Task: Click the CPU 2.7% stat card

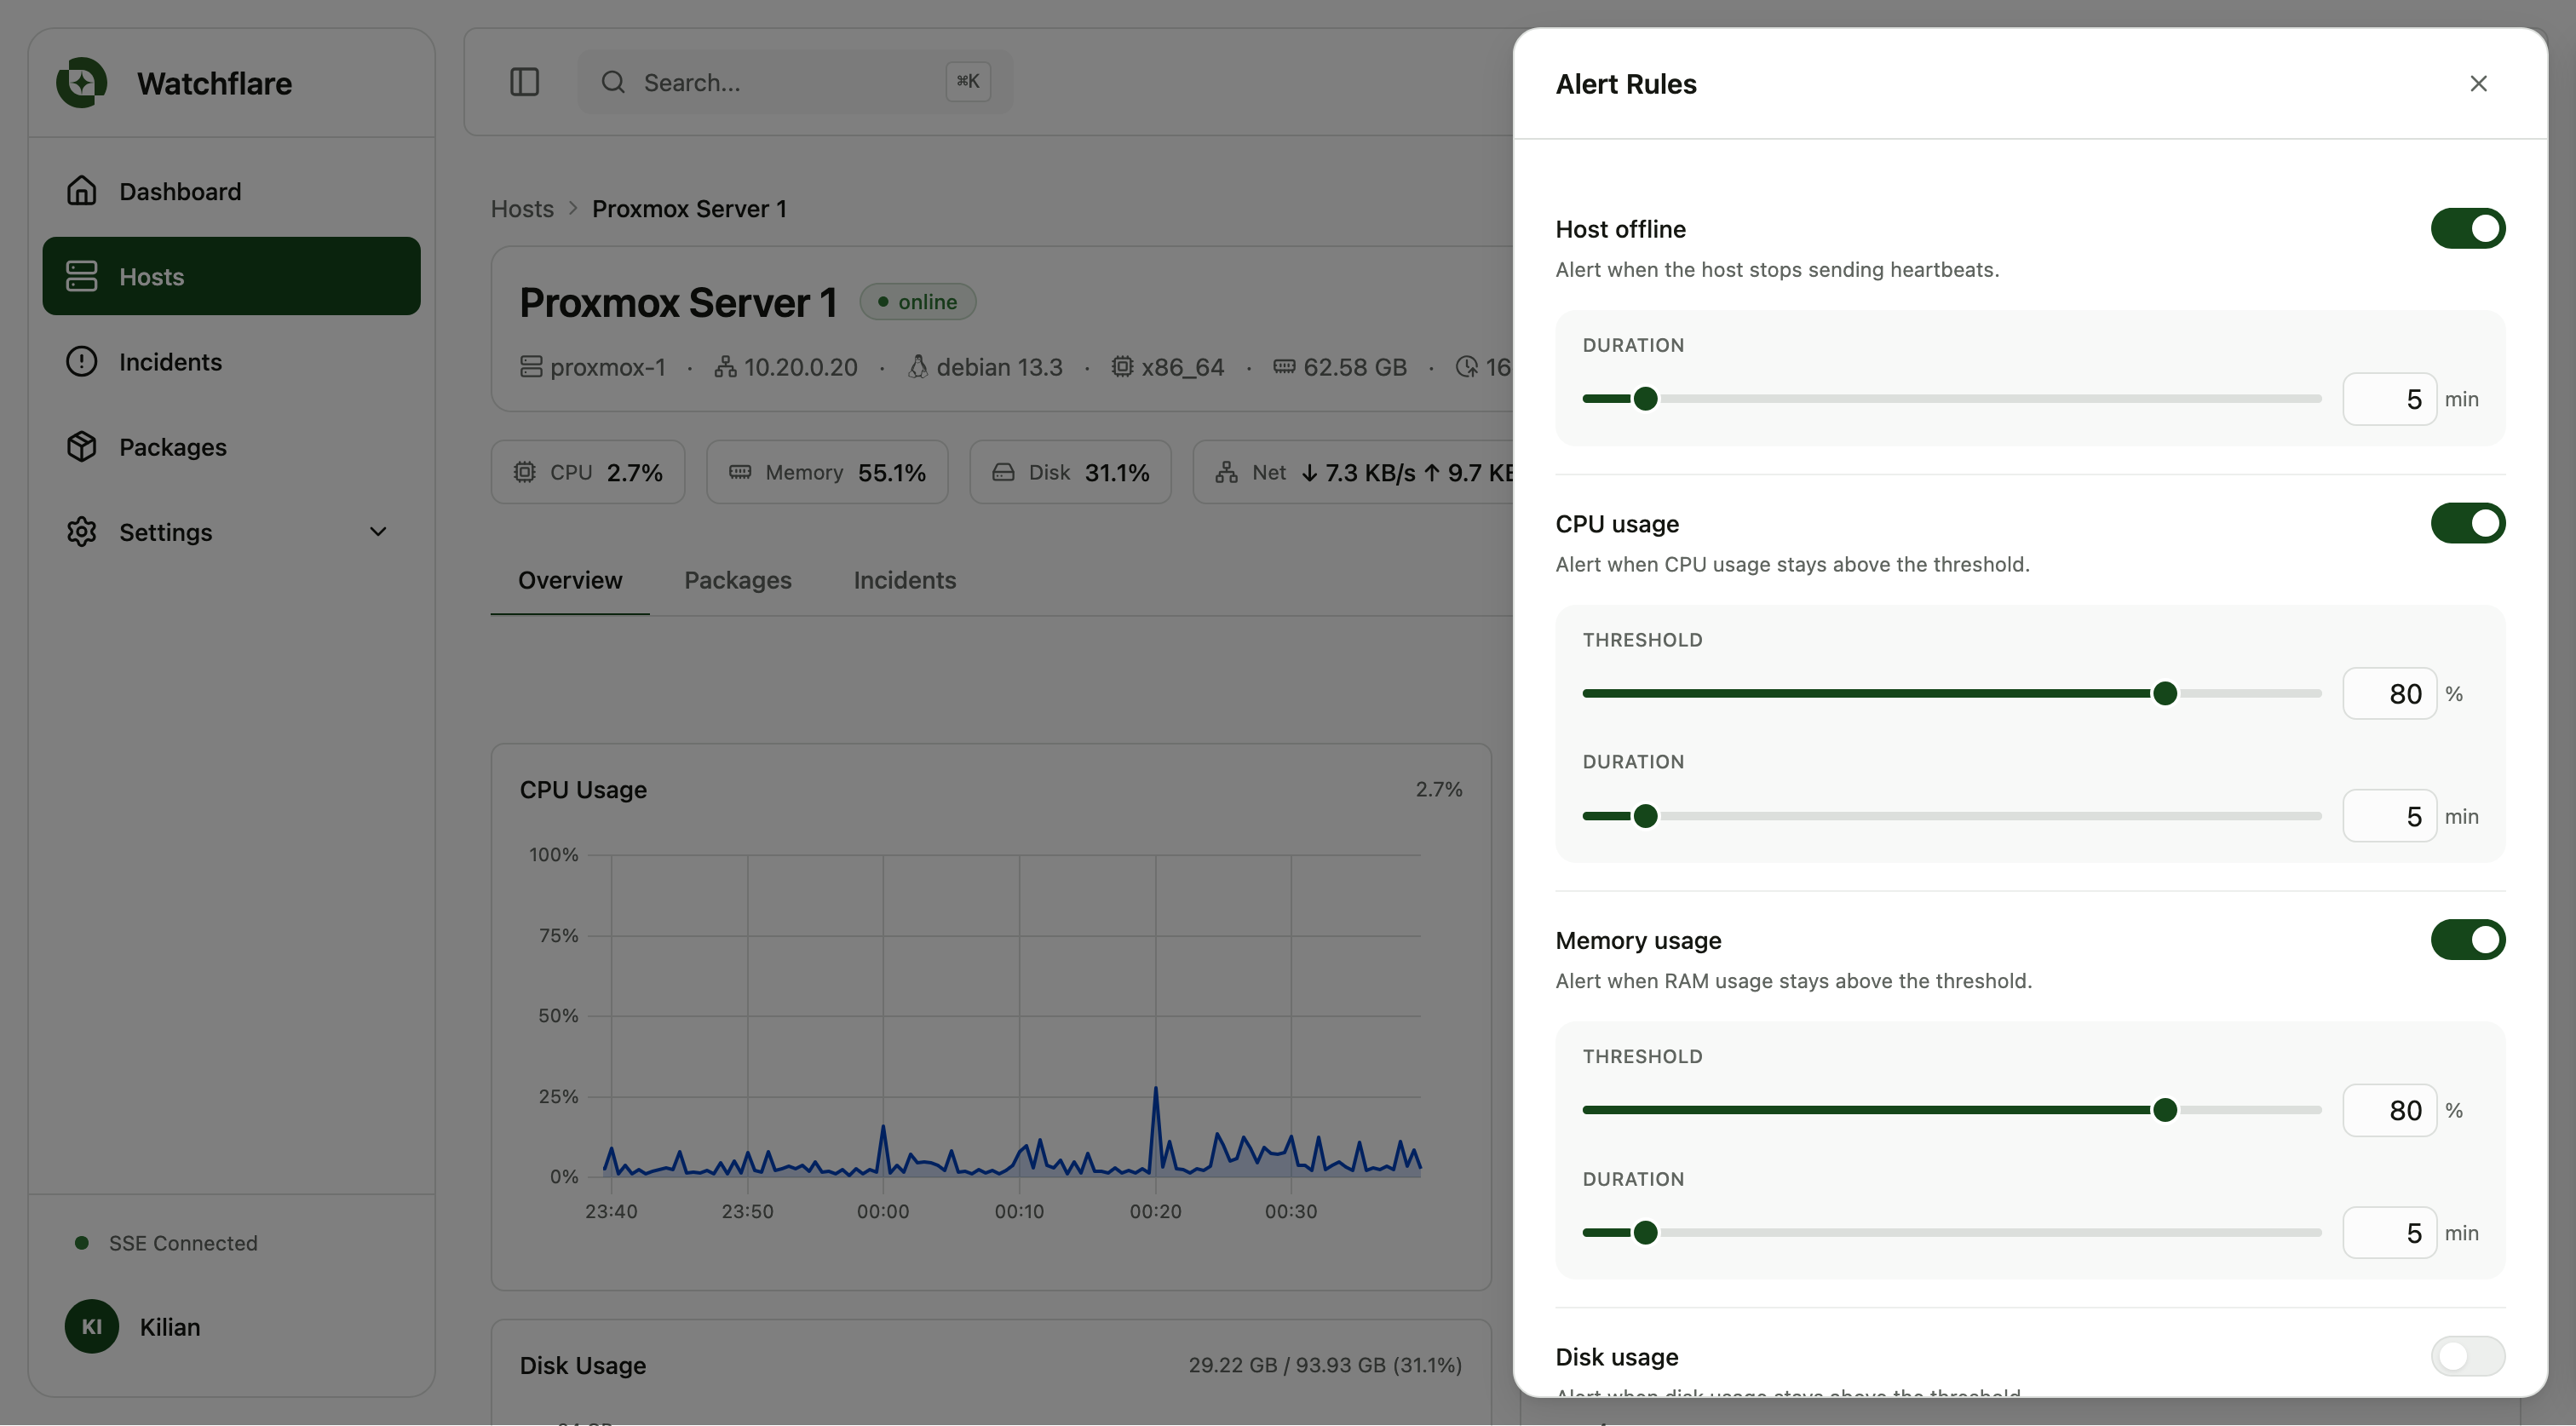Action: pos(588,472)
